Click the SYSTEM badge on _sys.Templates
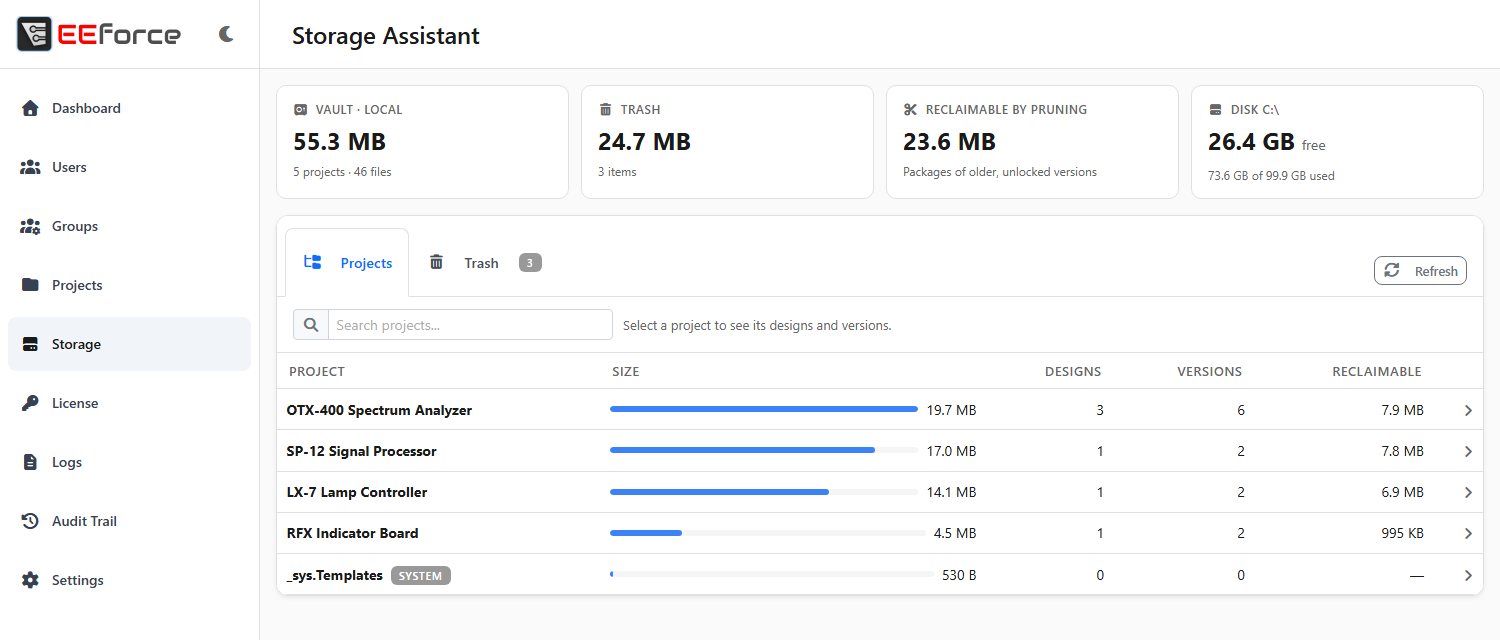Image resolution: width=1500 pixels, height=640 pixels. (421, 576)
